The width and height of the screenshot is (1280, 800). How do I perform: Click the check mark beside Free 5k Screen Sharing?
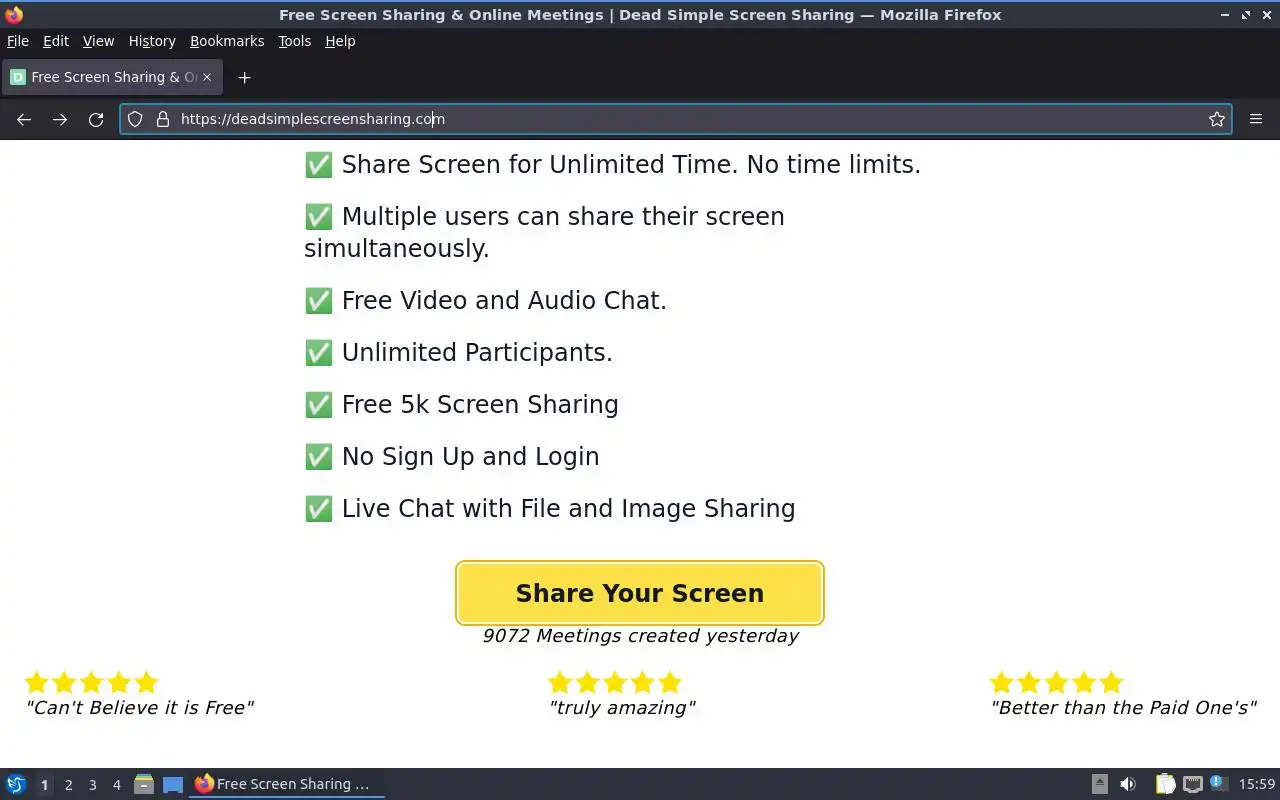click(318, 404)
